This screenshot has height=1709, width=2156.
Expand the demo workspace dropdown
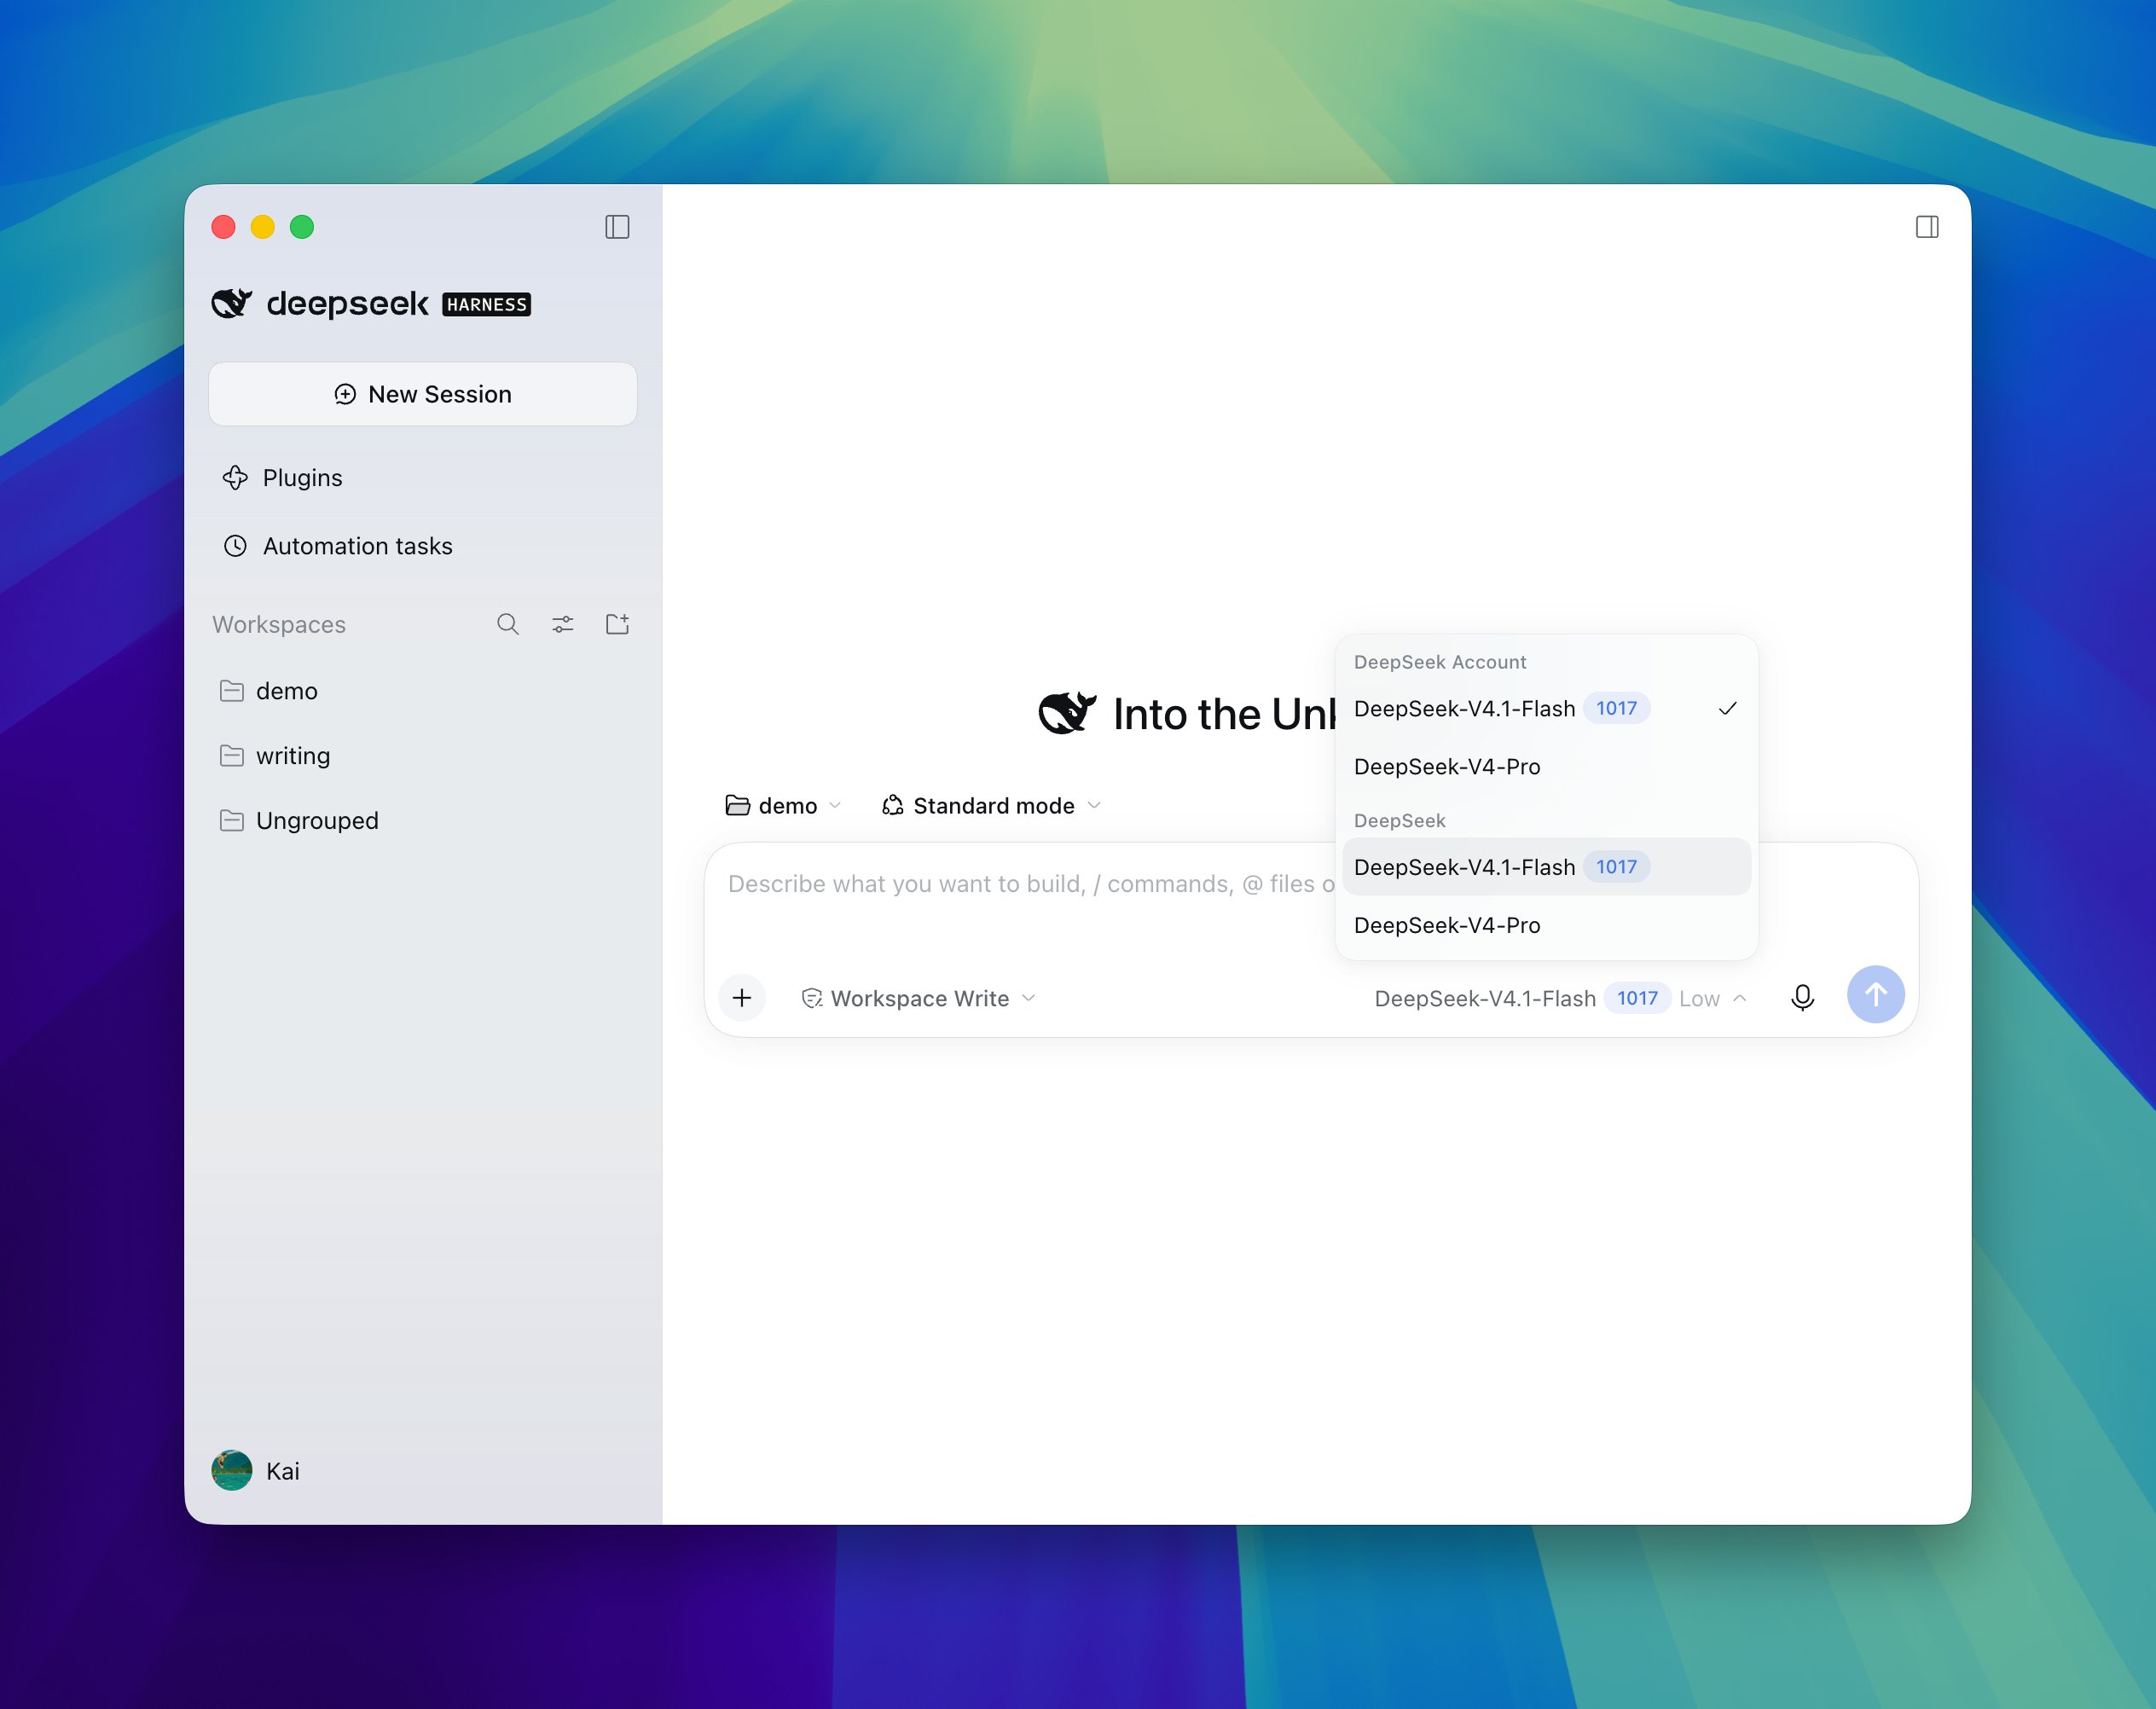pyautogui.click(x=783, y=805)
